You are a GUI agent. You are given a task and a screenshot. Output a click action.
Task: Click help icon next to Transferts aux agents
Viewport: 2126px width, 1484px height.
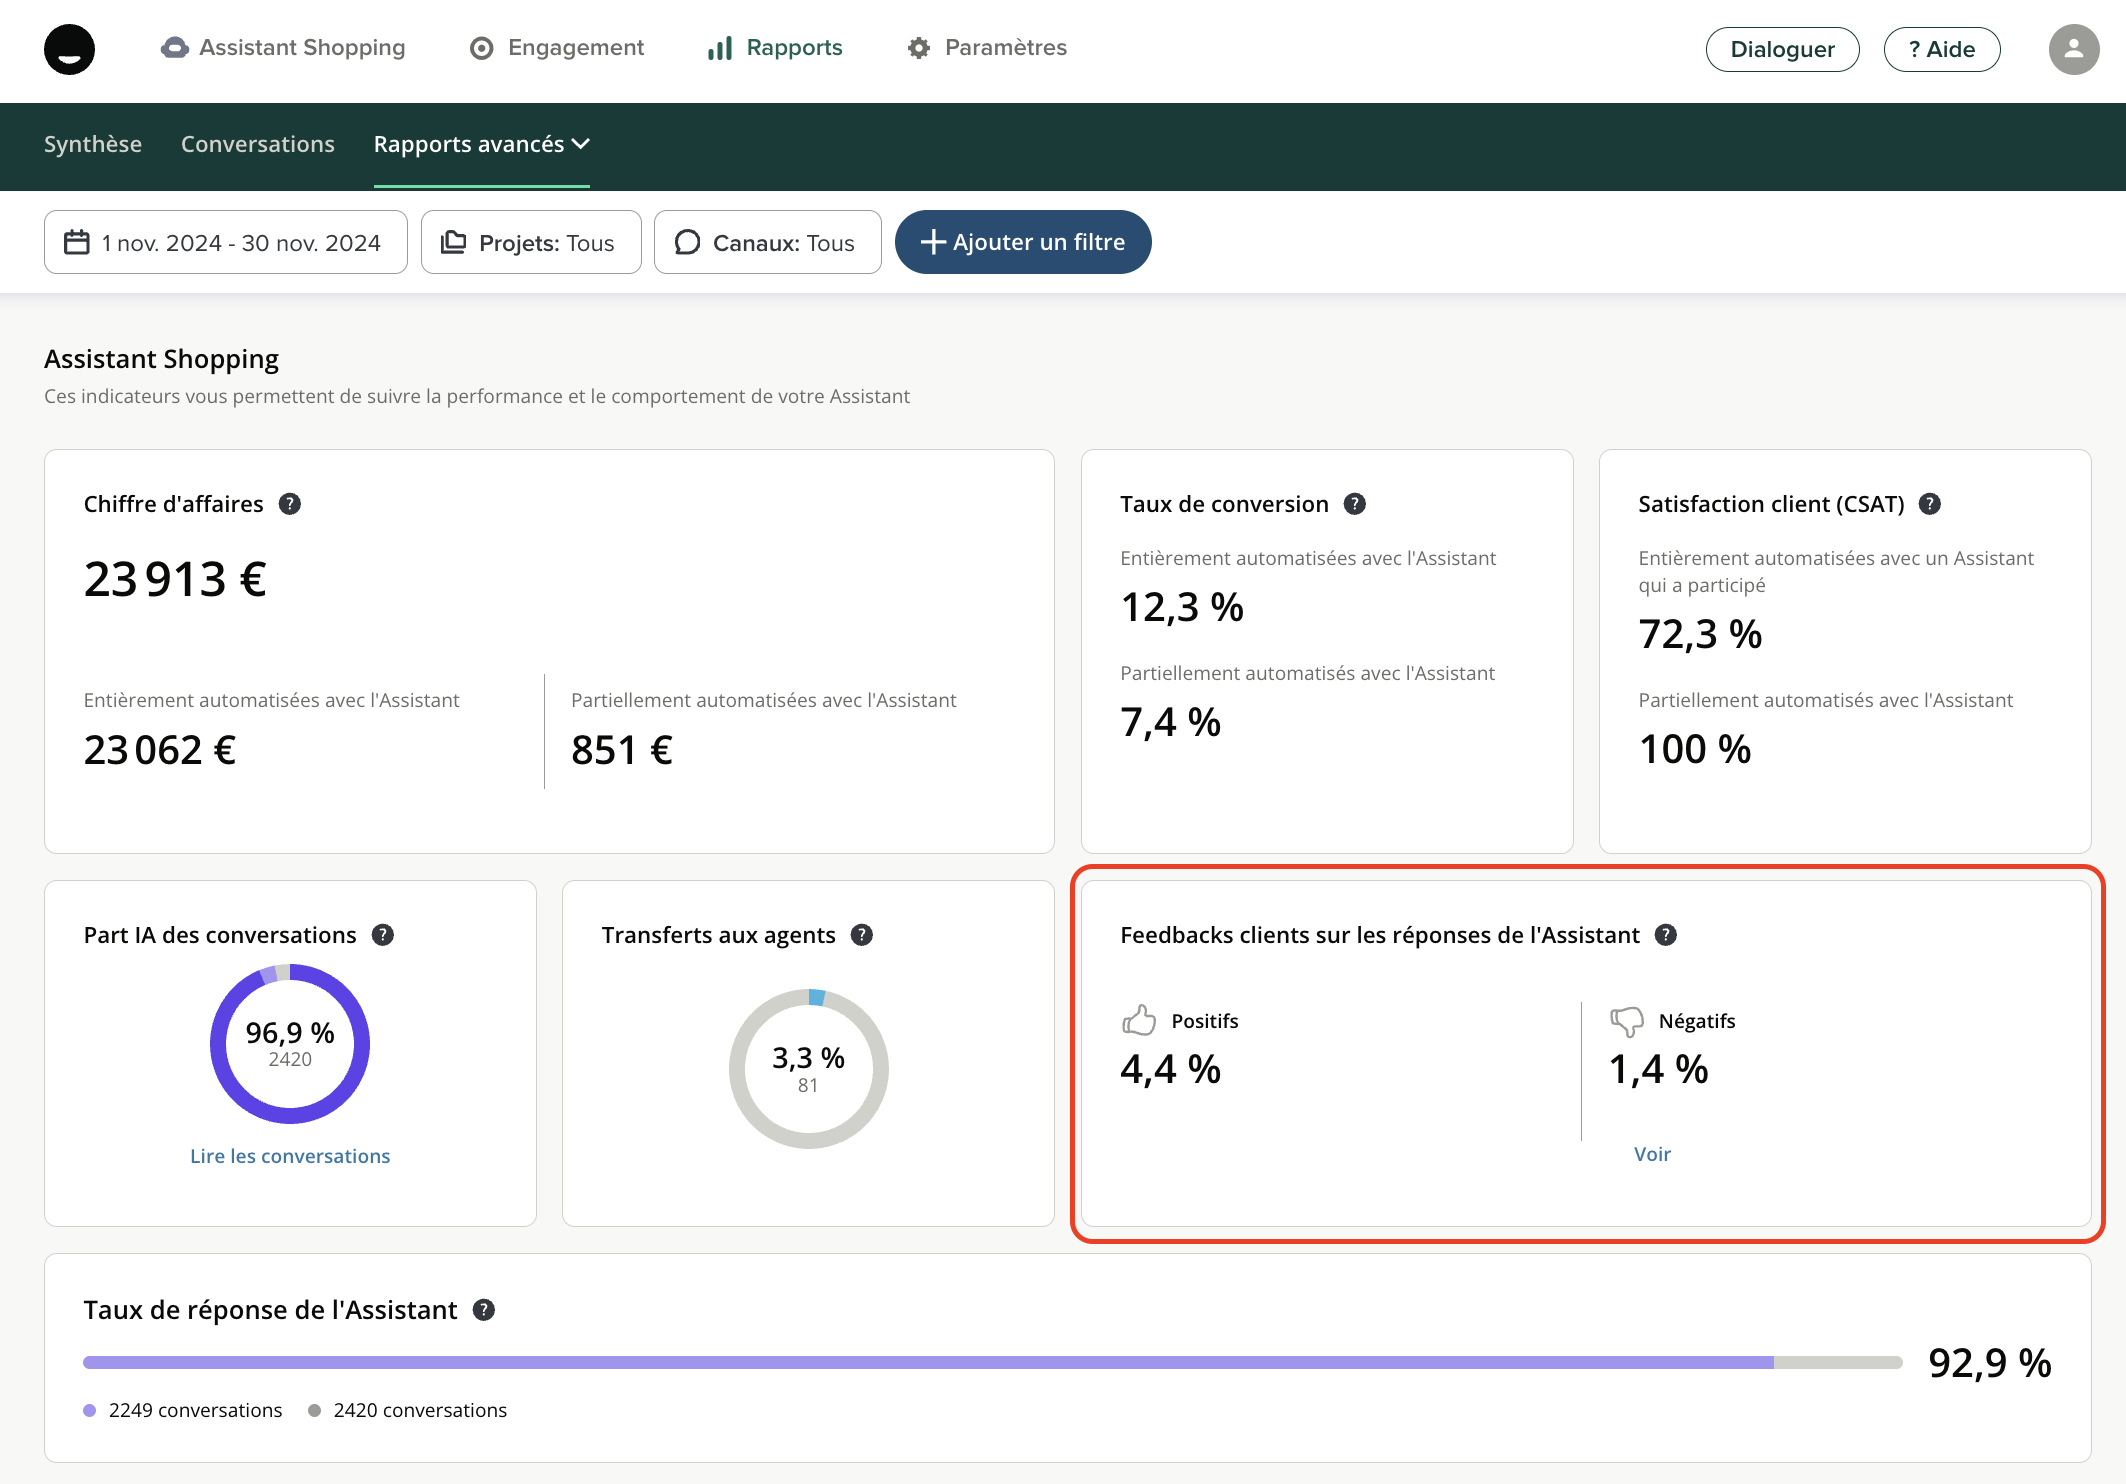pyautogui.click(x=862, y=935)
